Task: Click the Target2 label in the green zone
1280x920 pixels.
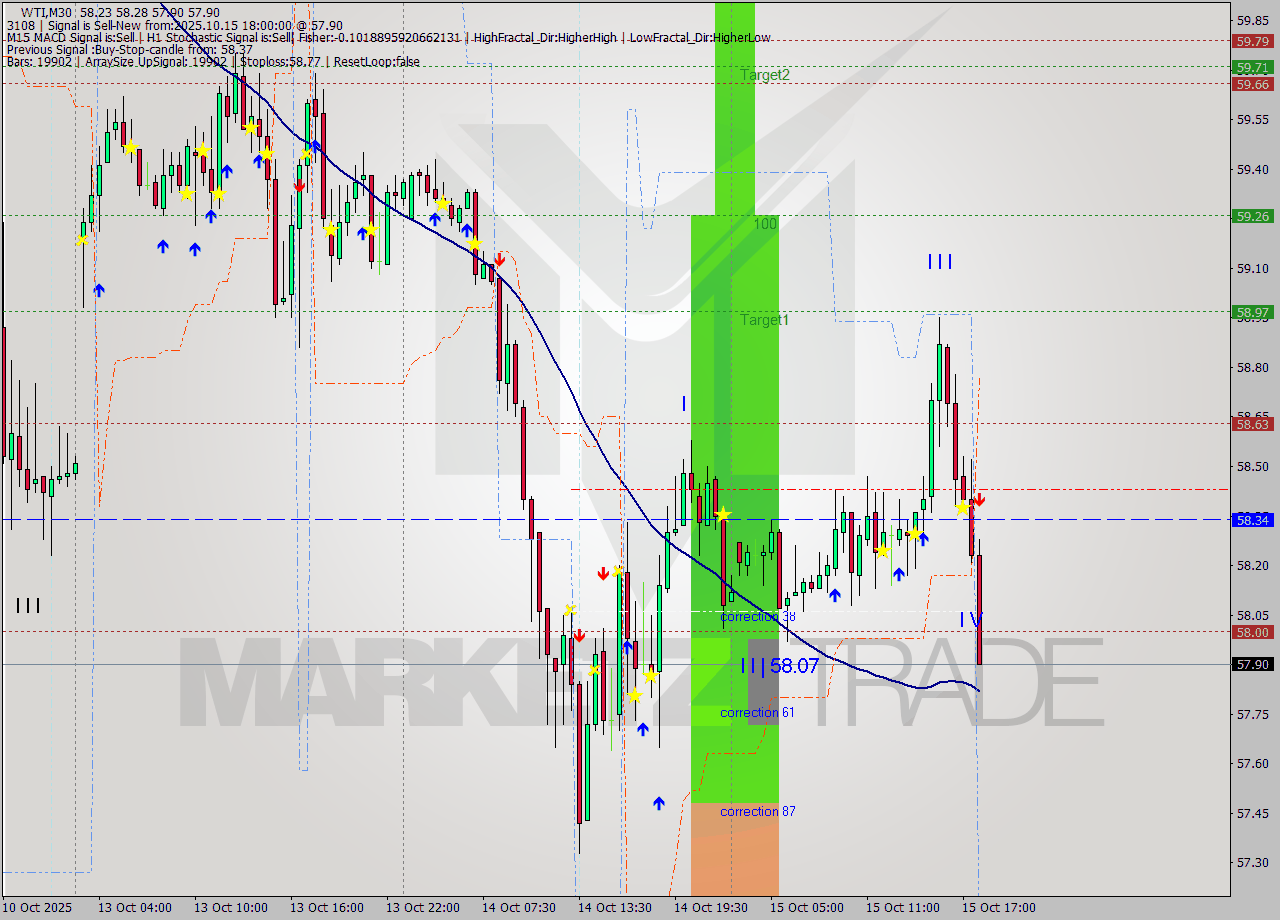Action: click(x=763, y=74)
